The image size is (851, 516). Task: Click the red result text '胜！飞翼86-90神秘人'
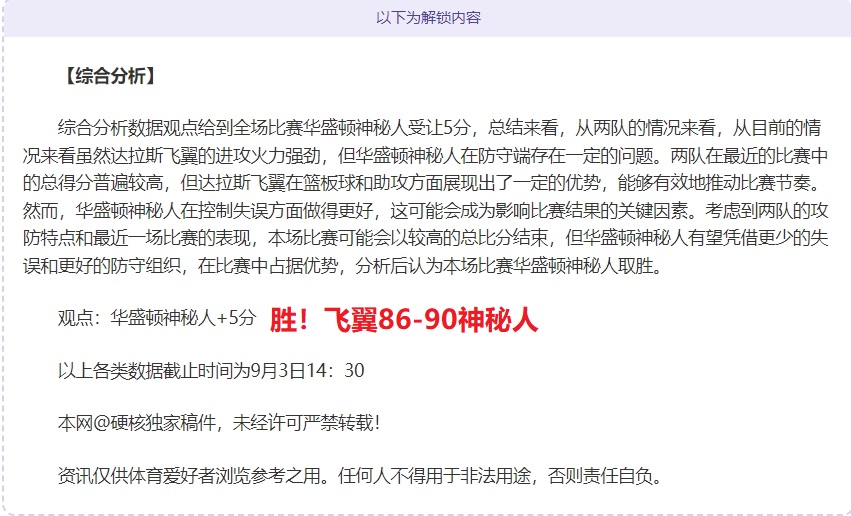[404, 320]
